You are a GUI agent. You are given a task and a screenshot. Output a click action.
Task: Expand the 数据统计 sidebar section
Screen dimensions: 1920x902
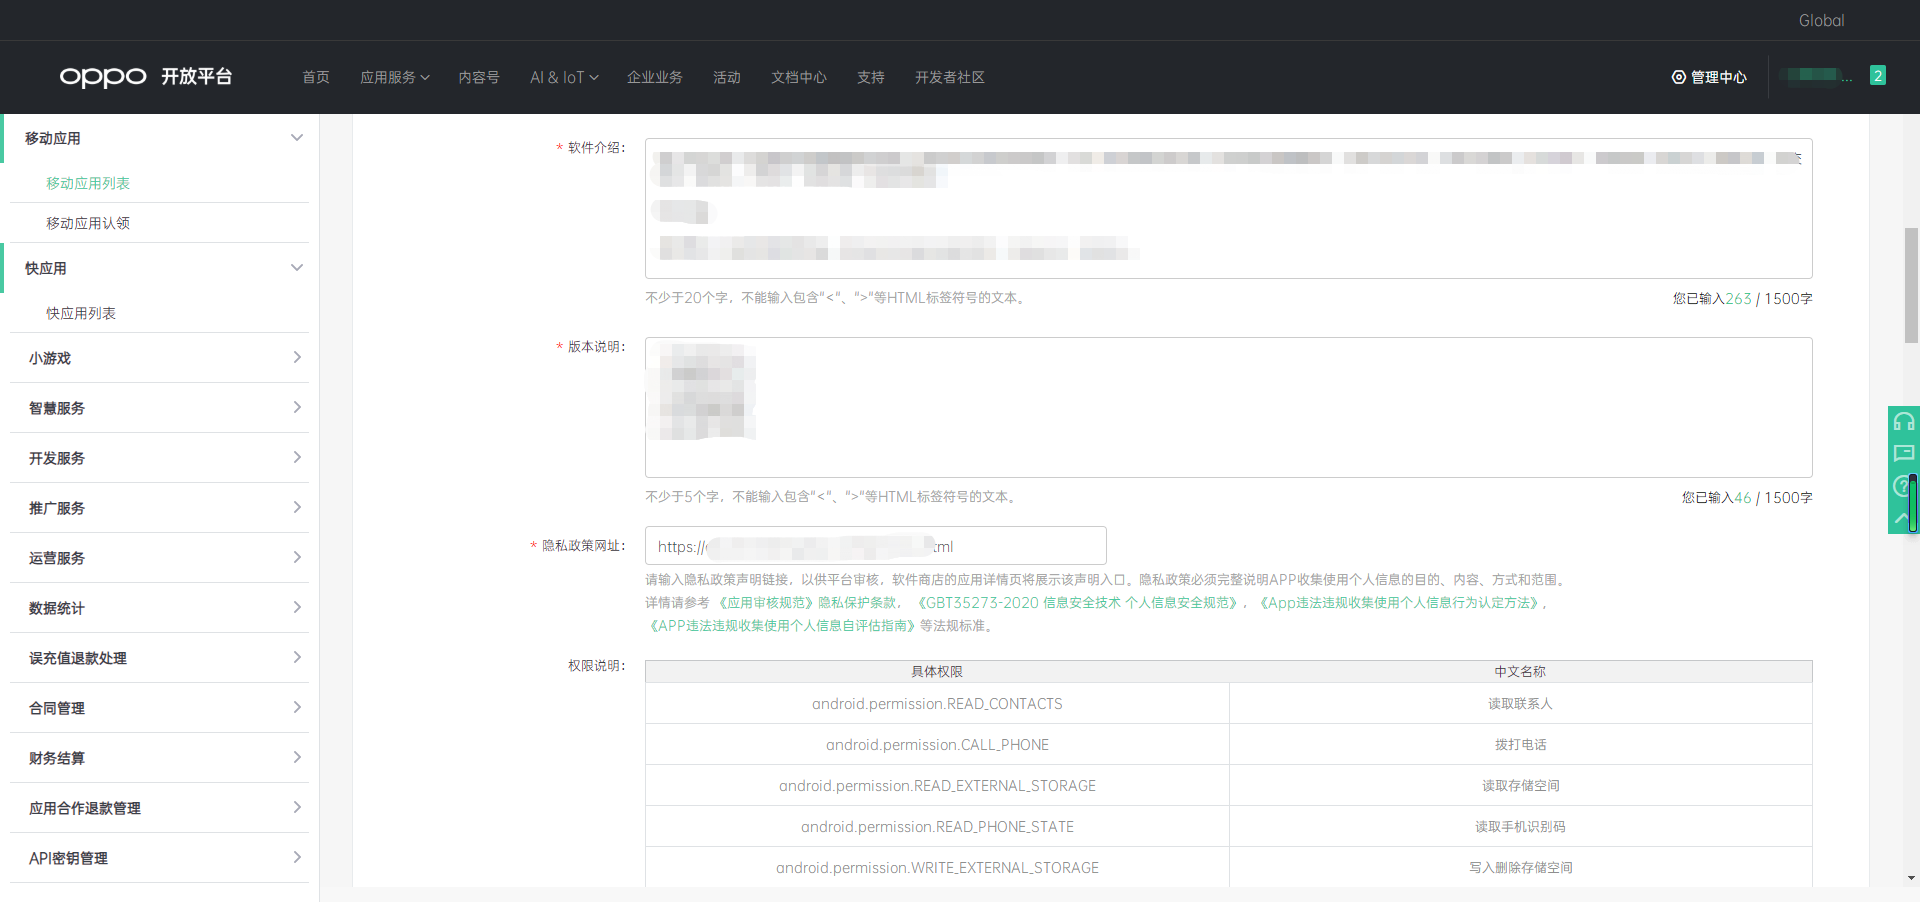point(160,608)
